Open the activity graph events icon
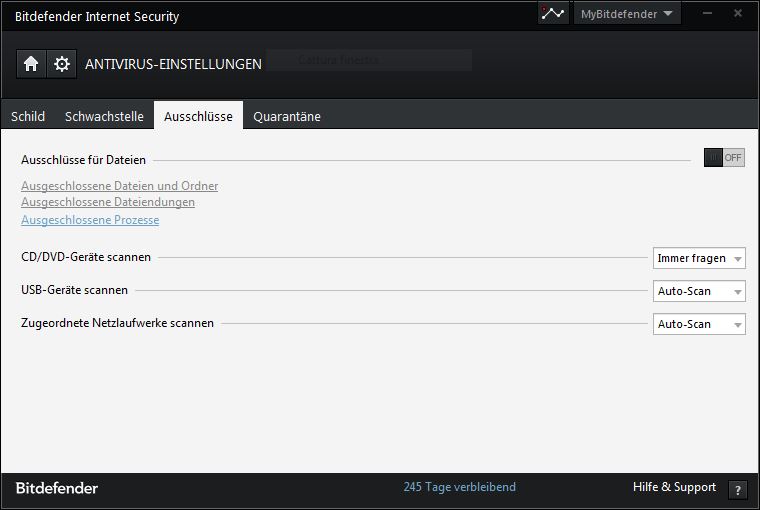 [552, 14]
